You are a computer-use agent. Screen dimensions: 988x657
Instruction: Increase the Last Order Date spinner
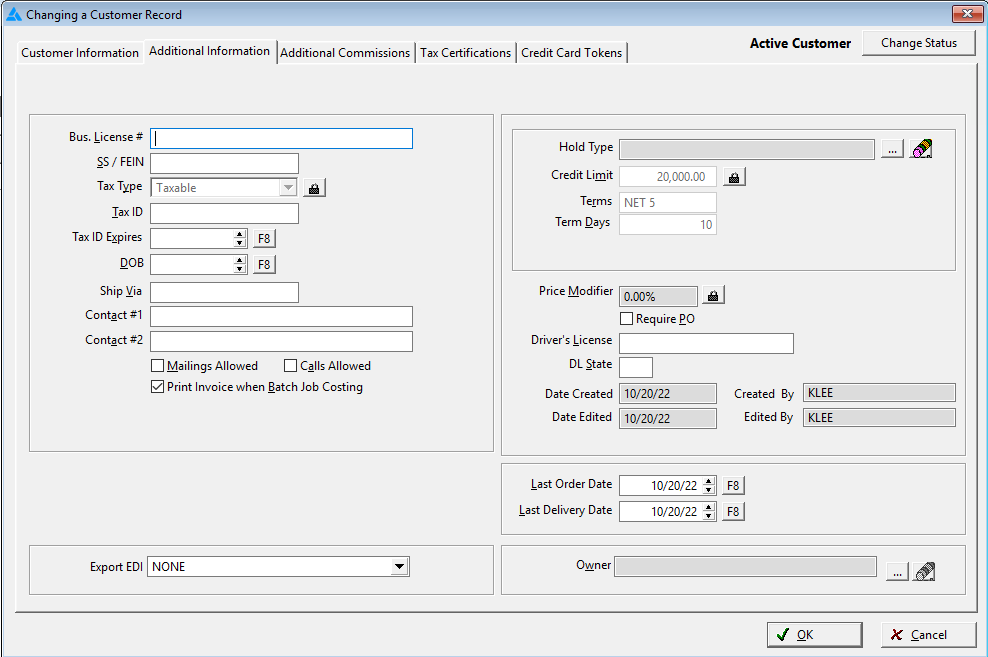(709, 481)
